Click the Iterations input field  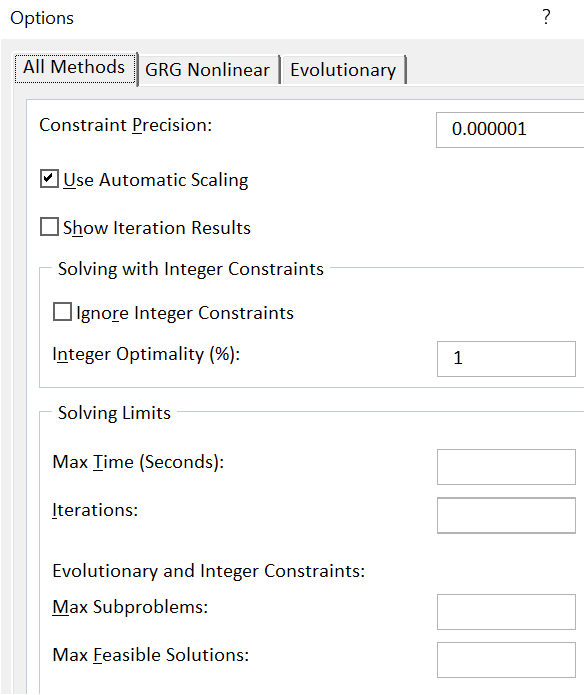506,515
